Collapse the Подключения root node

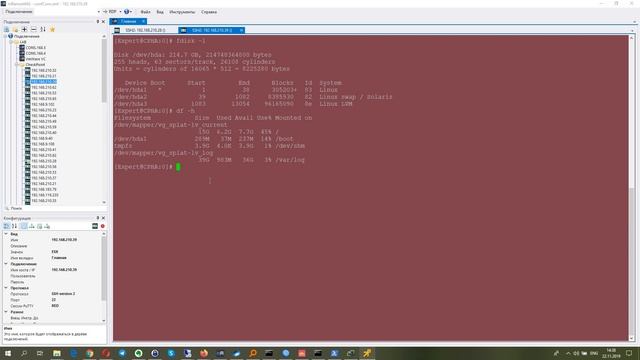coord(5,36)
